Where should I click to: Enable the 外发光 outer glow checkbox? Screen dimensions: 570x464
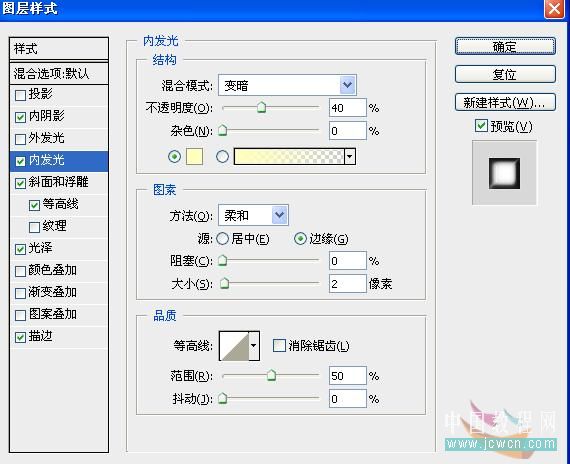tap(20, 139)
